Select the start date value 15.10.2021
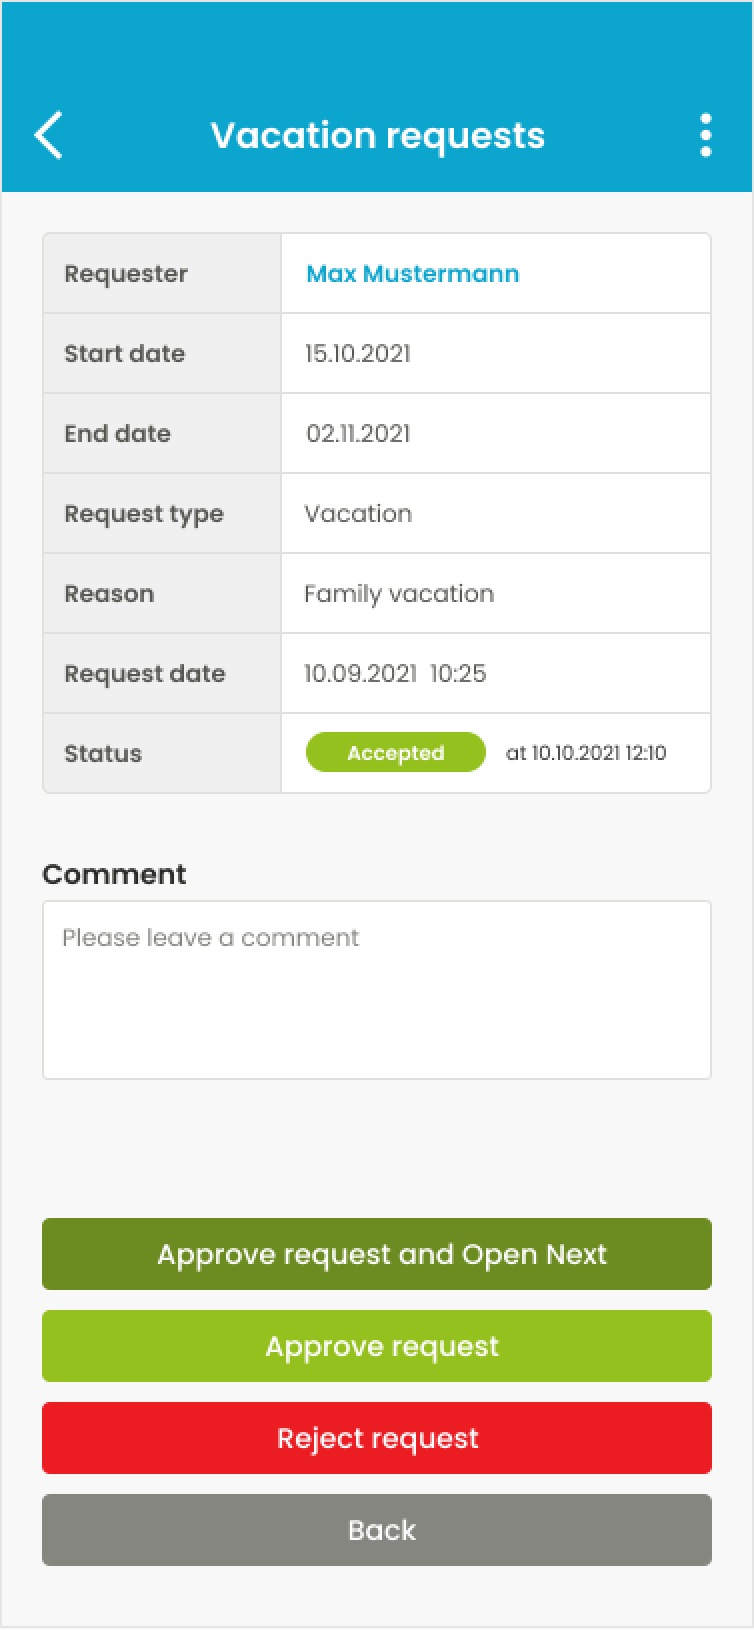 coord(357,354)
